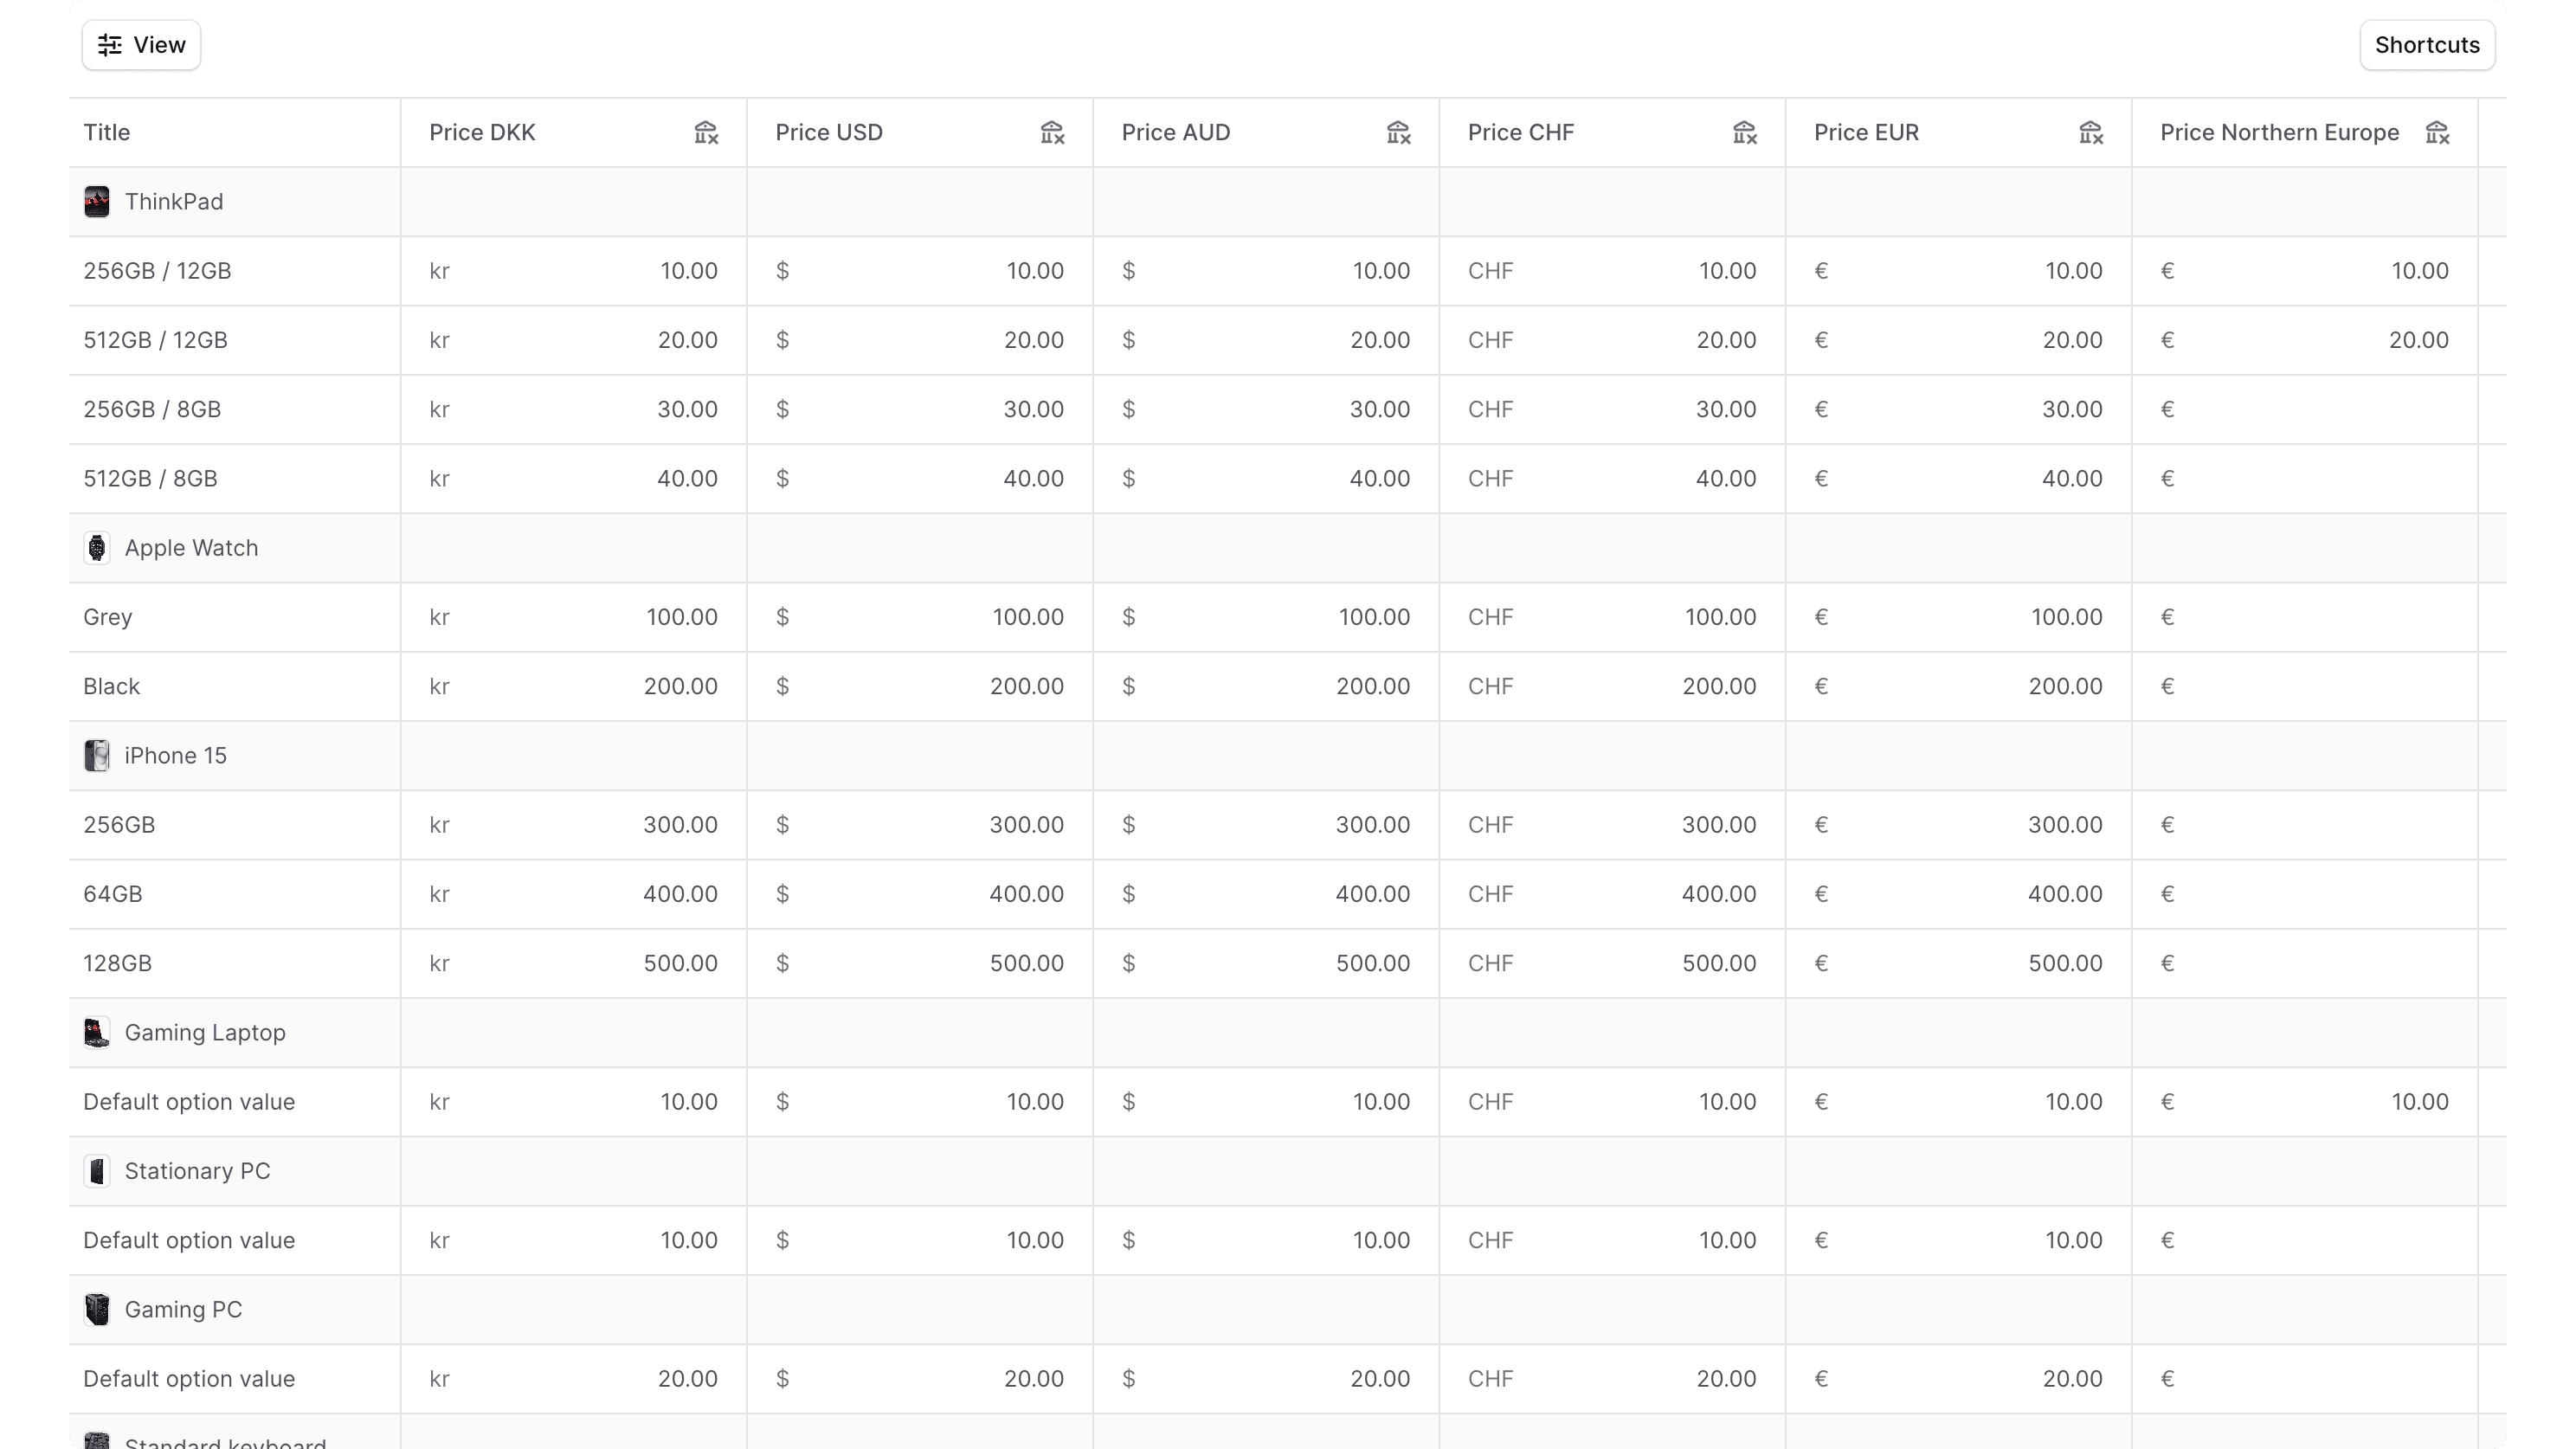Click the Shortcuts button
Screen dimensions: 2576x1449
2427,44
